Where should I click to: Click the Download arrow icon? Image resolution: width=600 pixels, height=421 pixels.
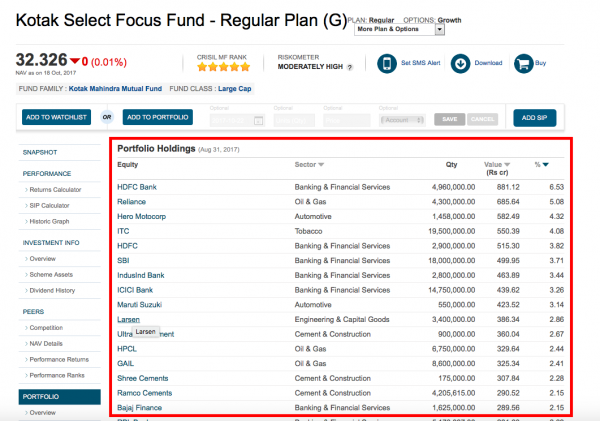pyautogui.click(x=460, y=63)
